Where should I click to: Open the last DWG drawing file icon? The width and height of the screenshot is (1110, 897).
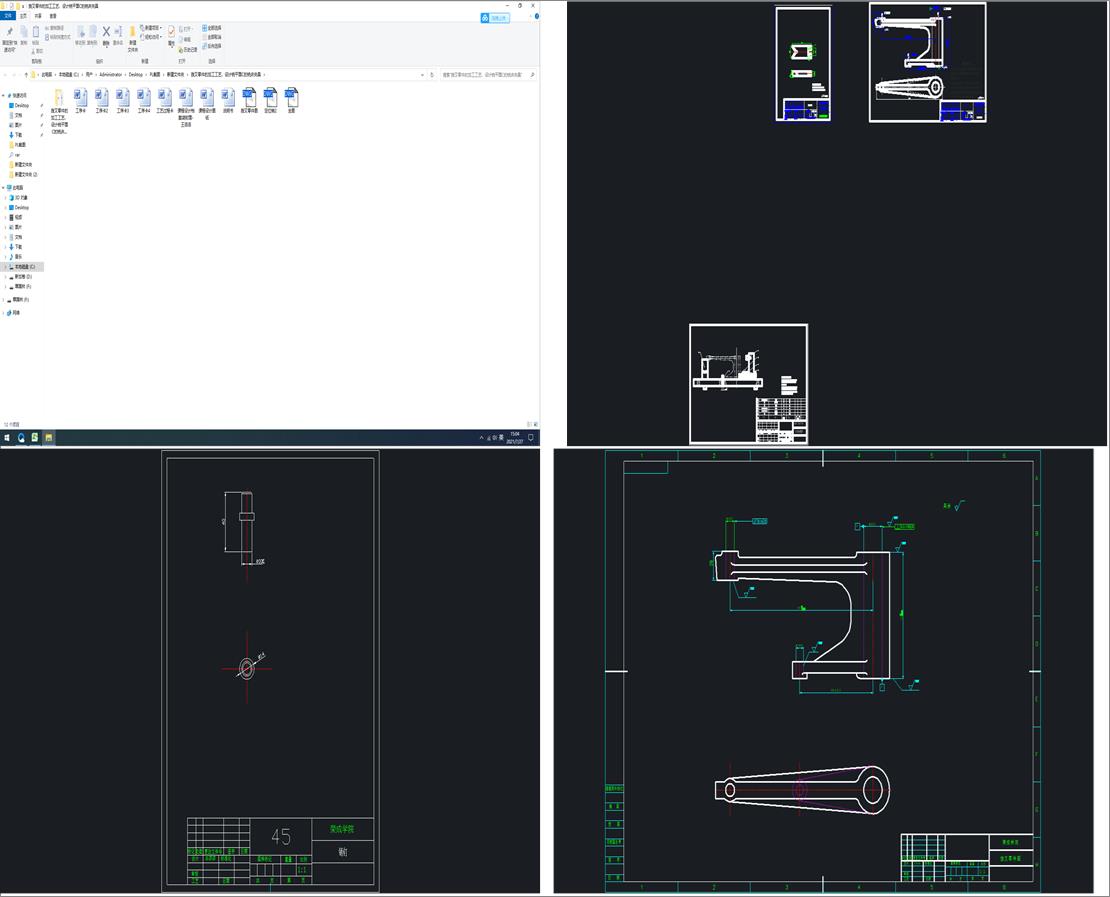[x=291, y=97]
